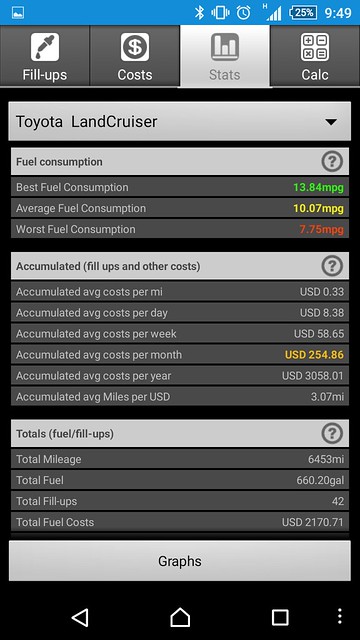Open help for Totals fuel/fill-ups section

[332, 433]
